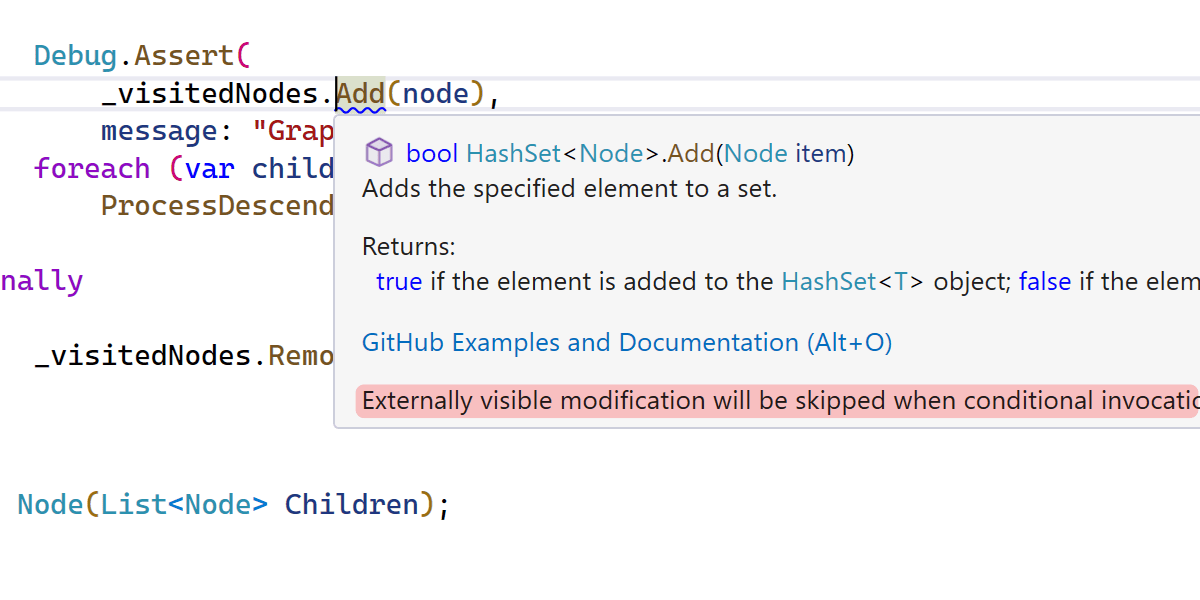1200x600 pixels.
Task: Click the node argument inside Add parentheses
Action: 435,95
